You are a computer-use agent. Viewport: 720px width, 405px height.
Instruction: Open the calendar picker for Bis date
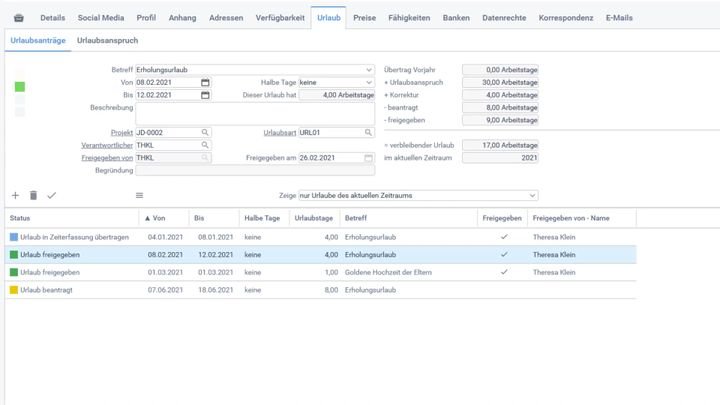point(205,95)
